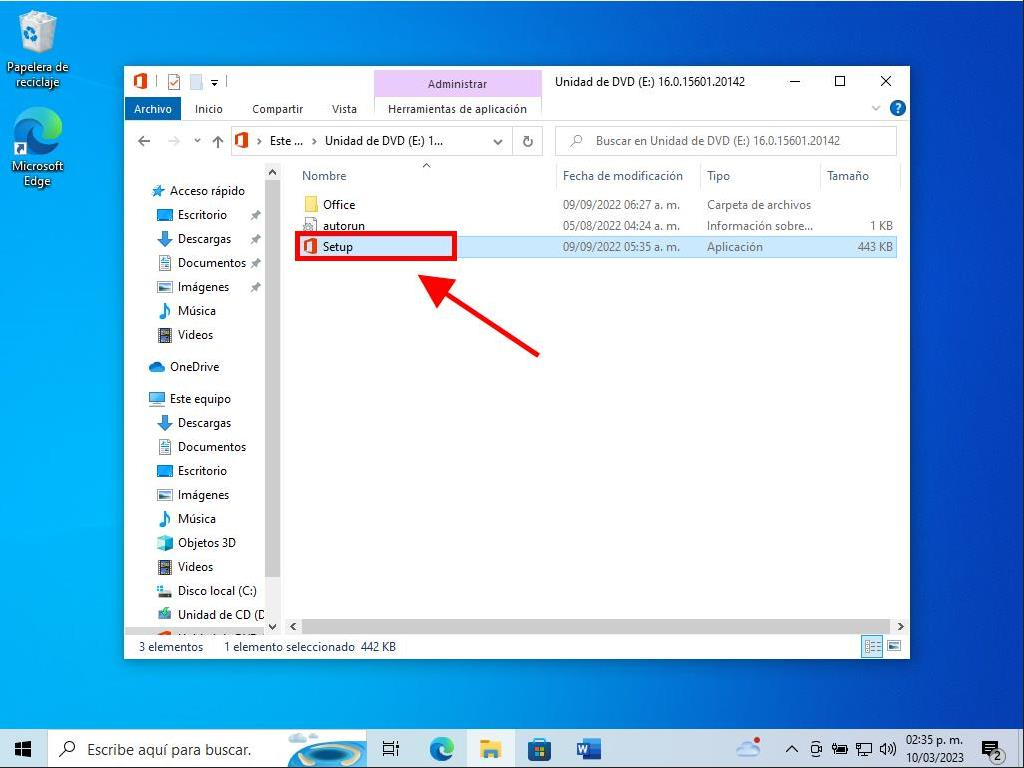Click the Properties icon in quick access toolbar
The height and width of the screenshot is (768, 1024).
174,82
